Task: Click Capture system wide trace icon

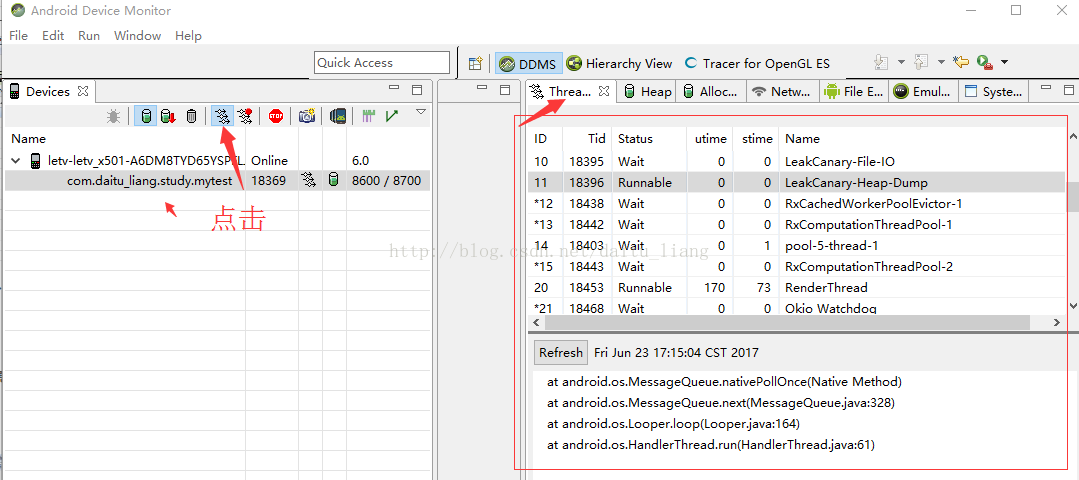Action: tap(368, 116)
